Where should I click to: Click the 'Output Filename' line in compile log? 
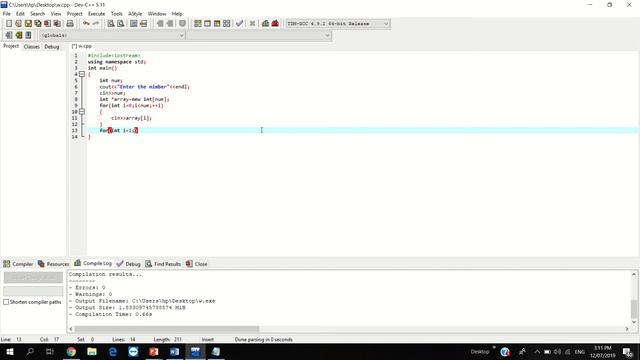tap(142, 301)
